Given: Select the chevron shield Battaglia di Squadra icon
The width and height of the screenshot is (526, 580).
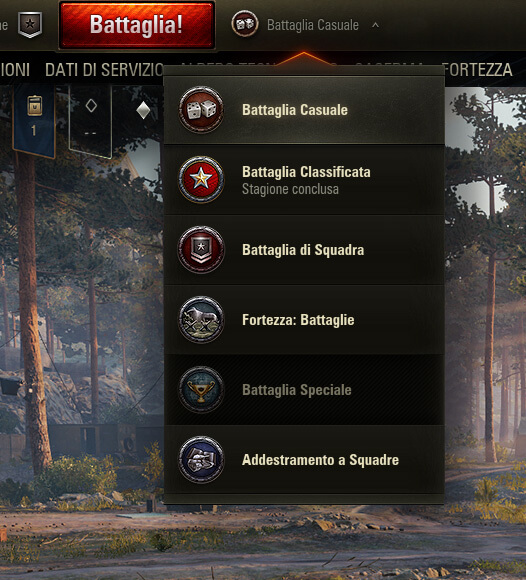Looking at the screenshot, I should point(201,250).
